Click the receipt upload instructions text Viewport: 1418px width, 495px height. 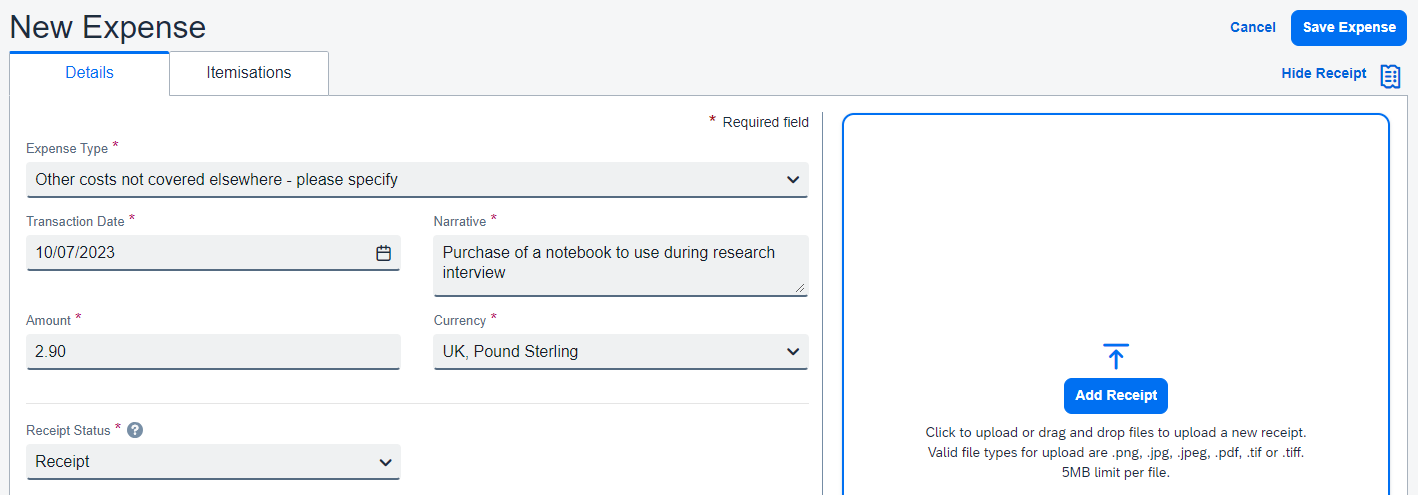point(1116,453)
